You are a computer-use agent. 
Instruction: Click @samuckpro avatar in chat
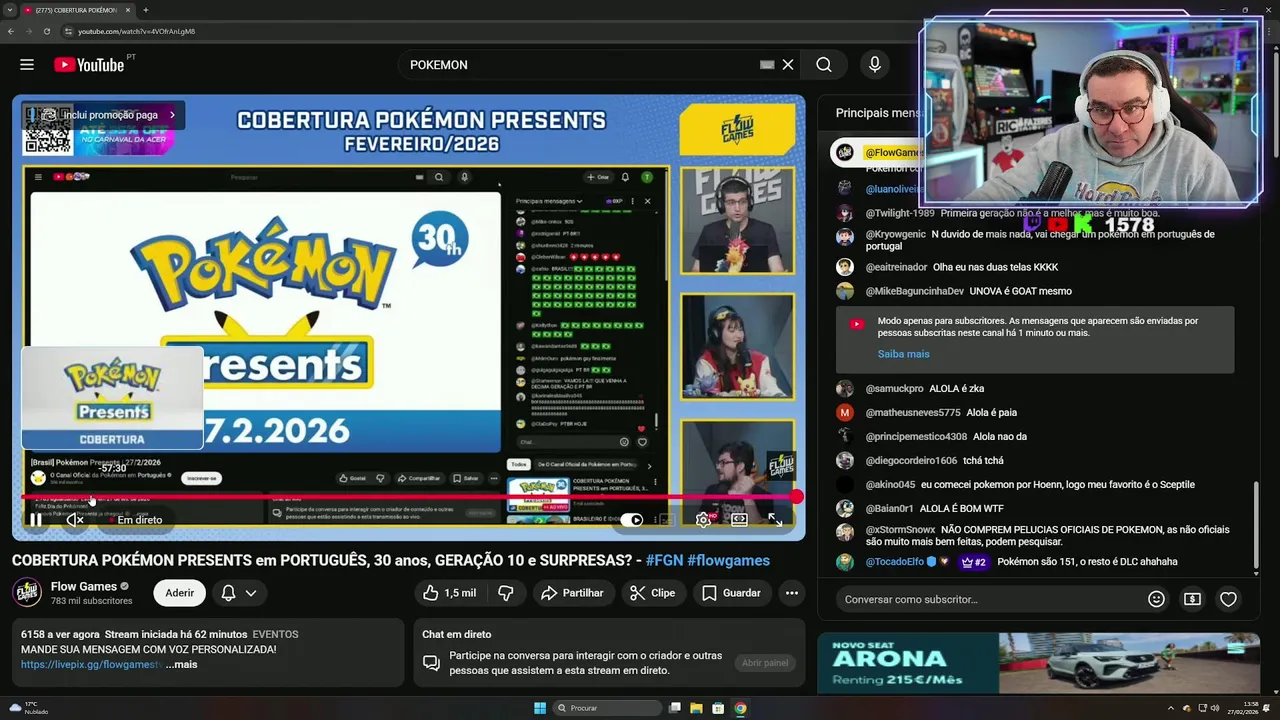tap(845, 389)
